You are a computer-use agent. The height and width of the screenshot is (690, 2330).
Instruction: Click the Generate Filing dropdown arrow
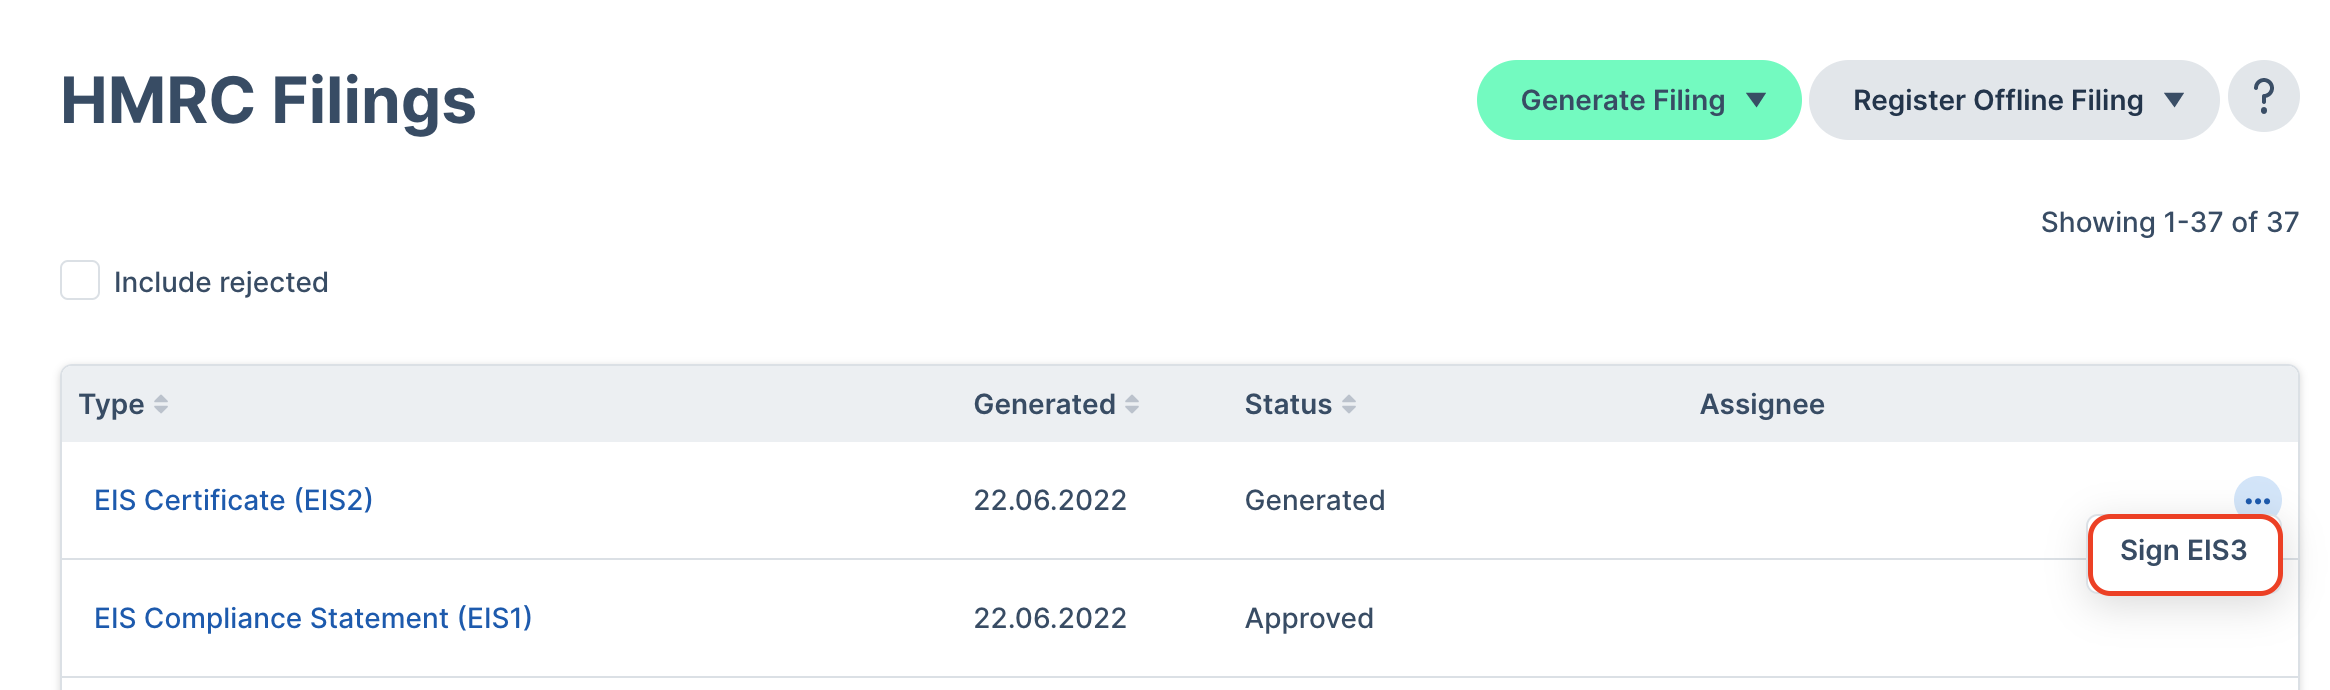(1756, 100)
